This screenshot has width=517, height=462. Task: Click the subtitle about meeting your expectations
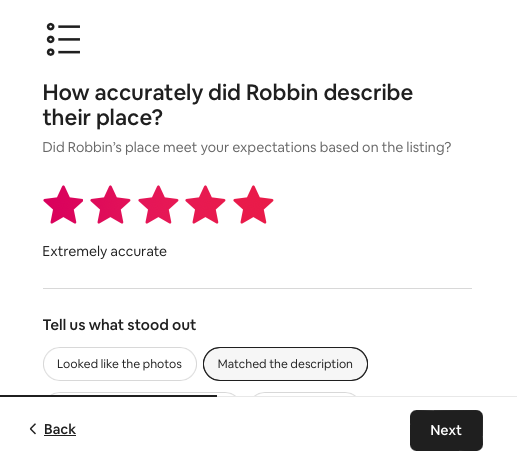247,147
